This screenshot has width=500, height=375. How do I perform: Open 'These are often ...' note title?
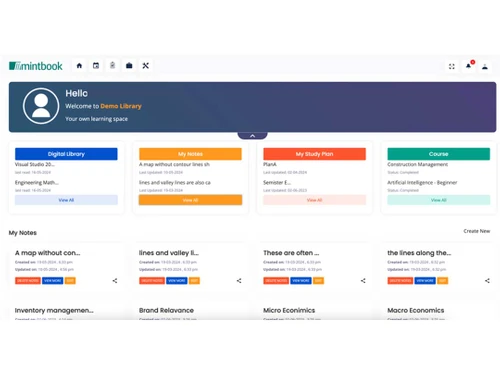(x=291, y=253)
